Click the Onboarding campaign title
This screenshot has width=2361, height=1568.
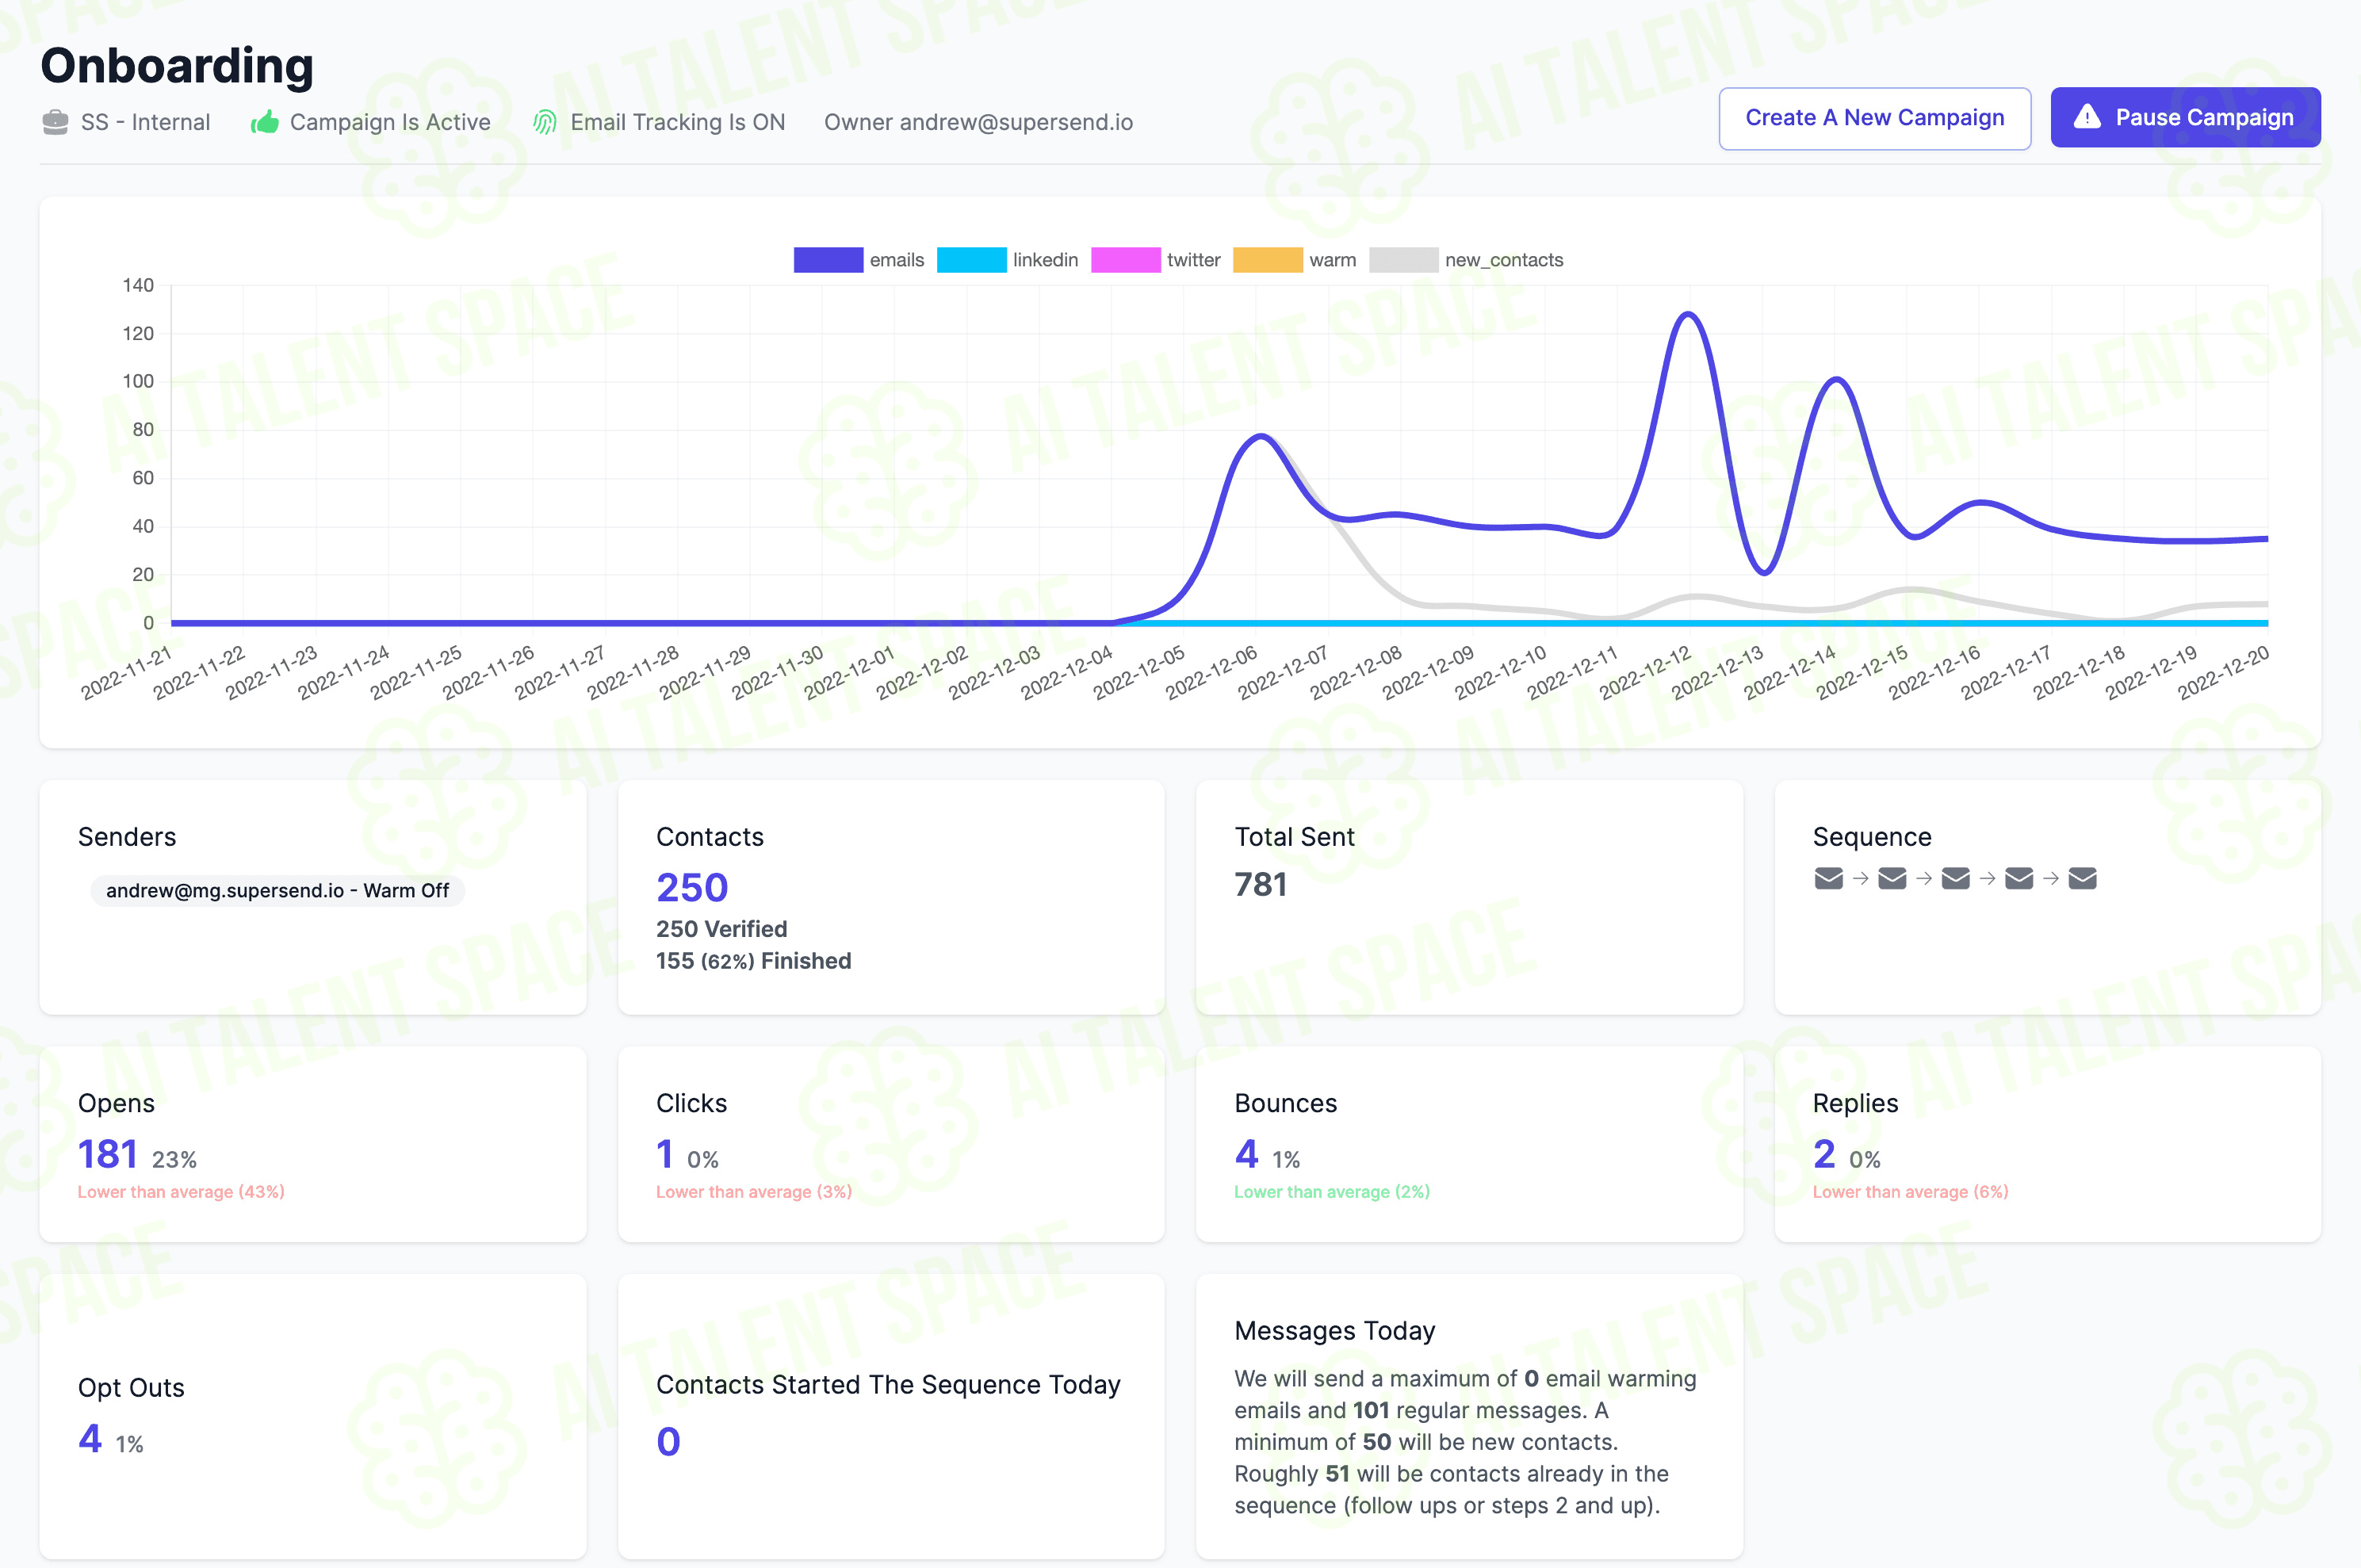tap(177, 65)
